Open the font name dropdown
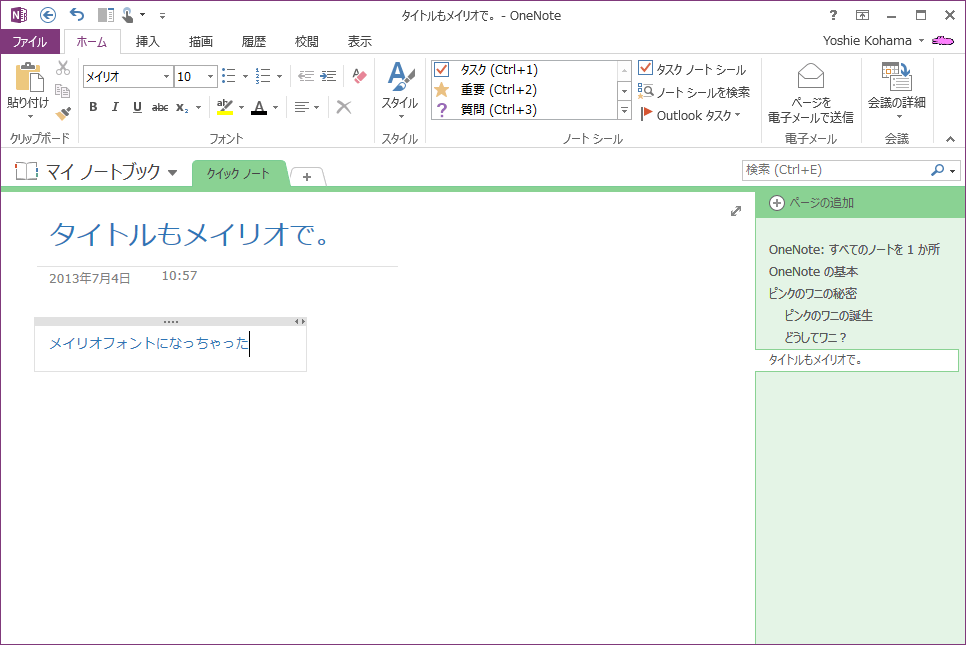966x645 pixels. tap(166, 76)
